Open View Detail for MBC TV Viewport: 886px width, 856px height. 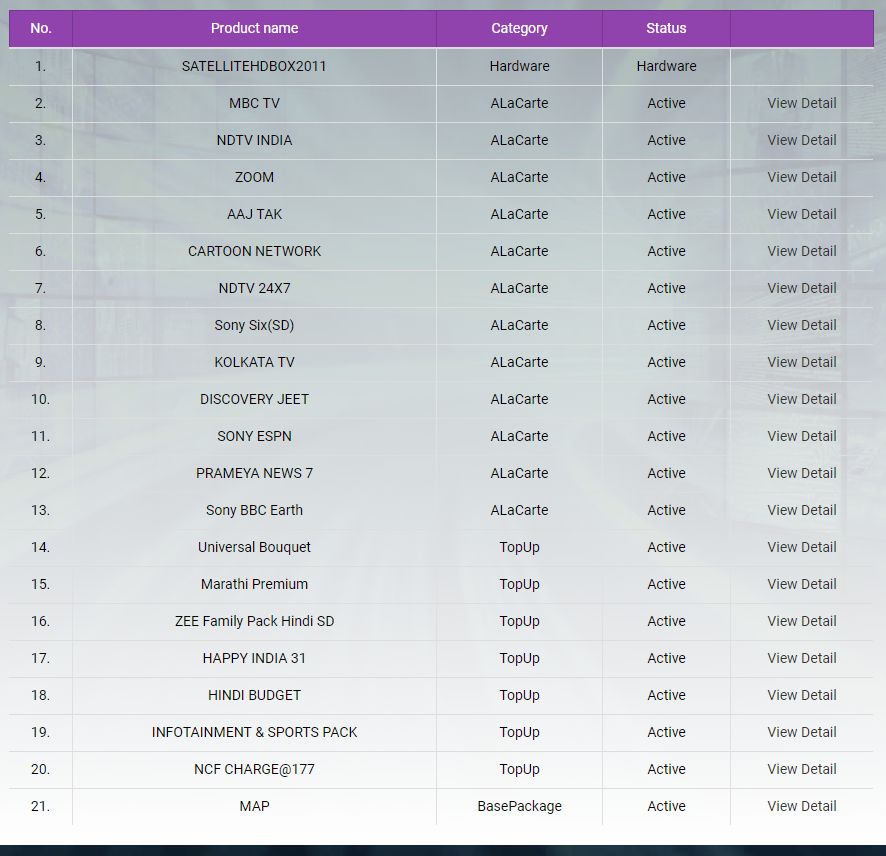tap(801, 103)
